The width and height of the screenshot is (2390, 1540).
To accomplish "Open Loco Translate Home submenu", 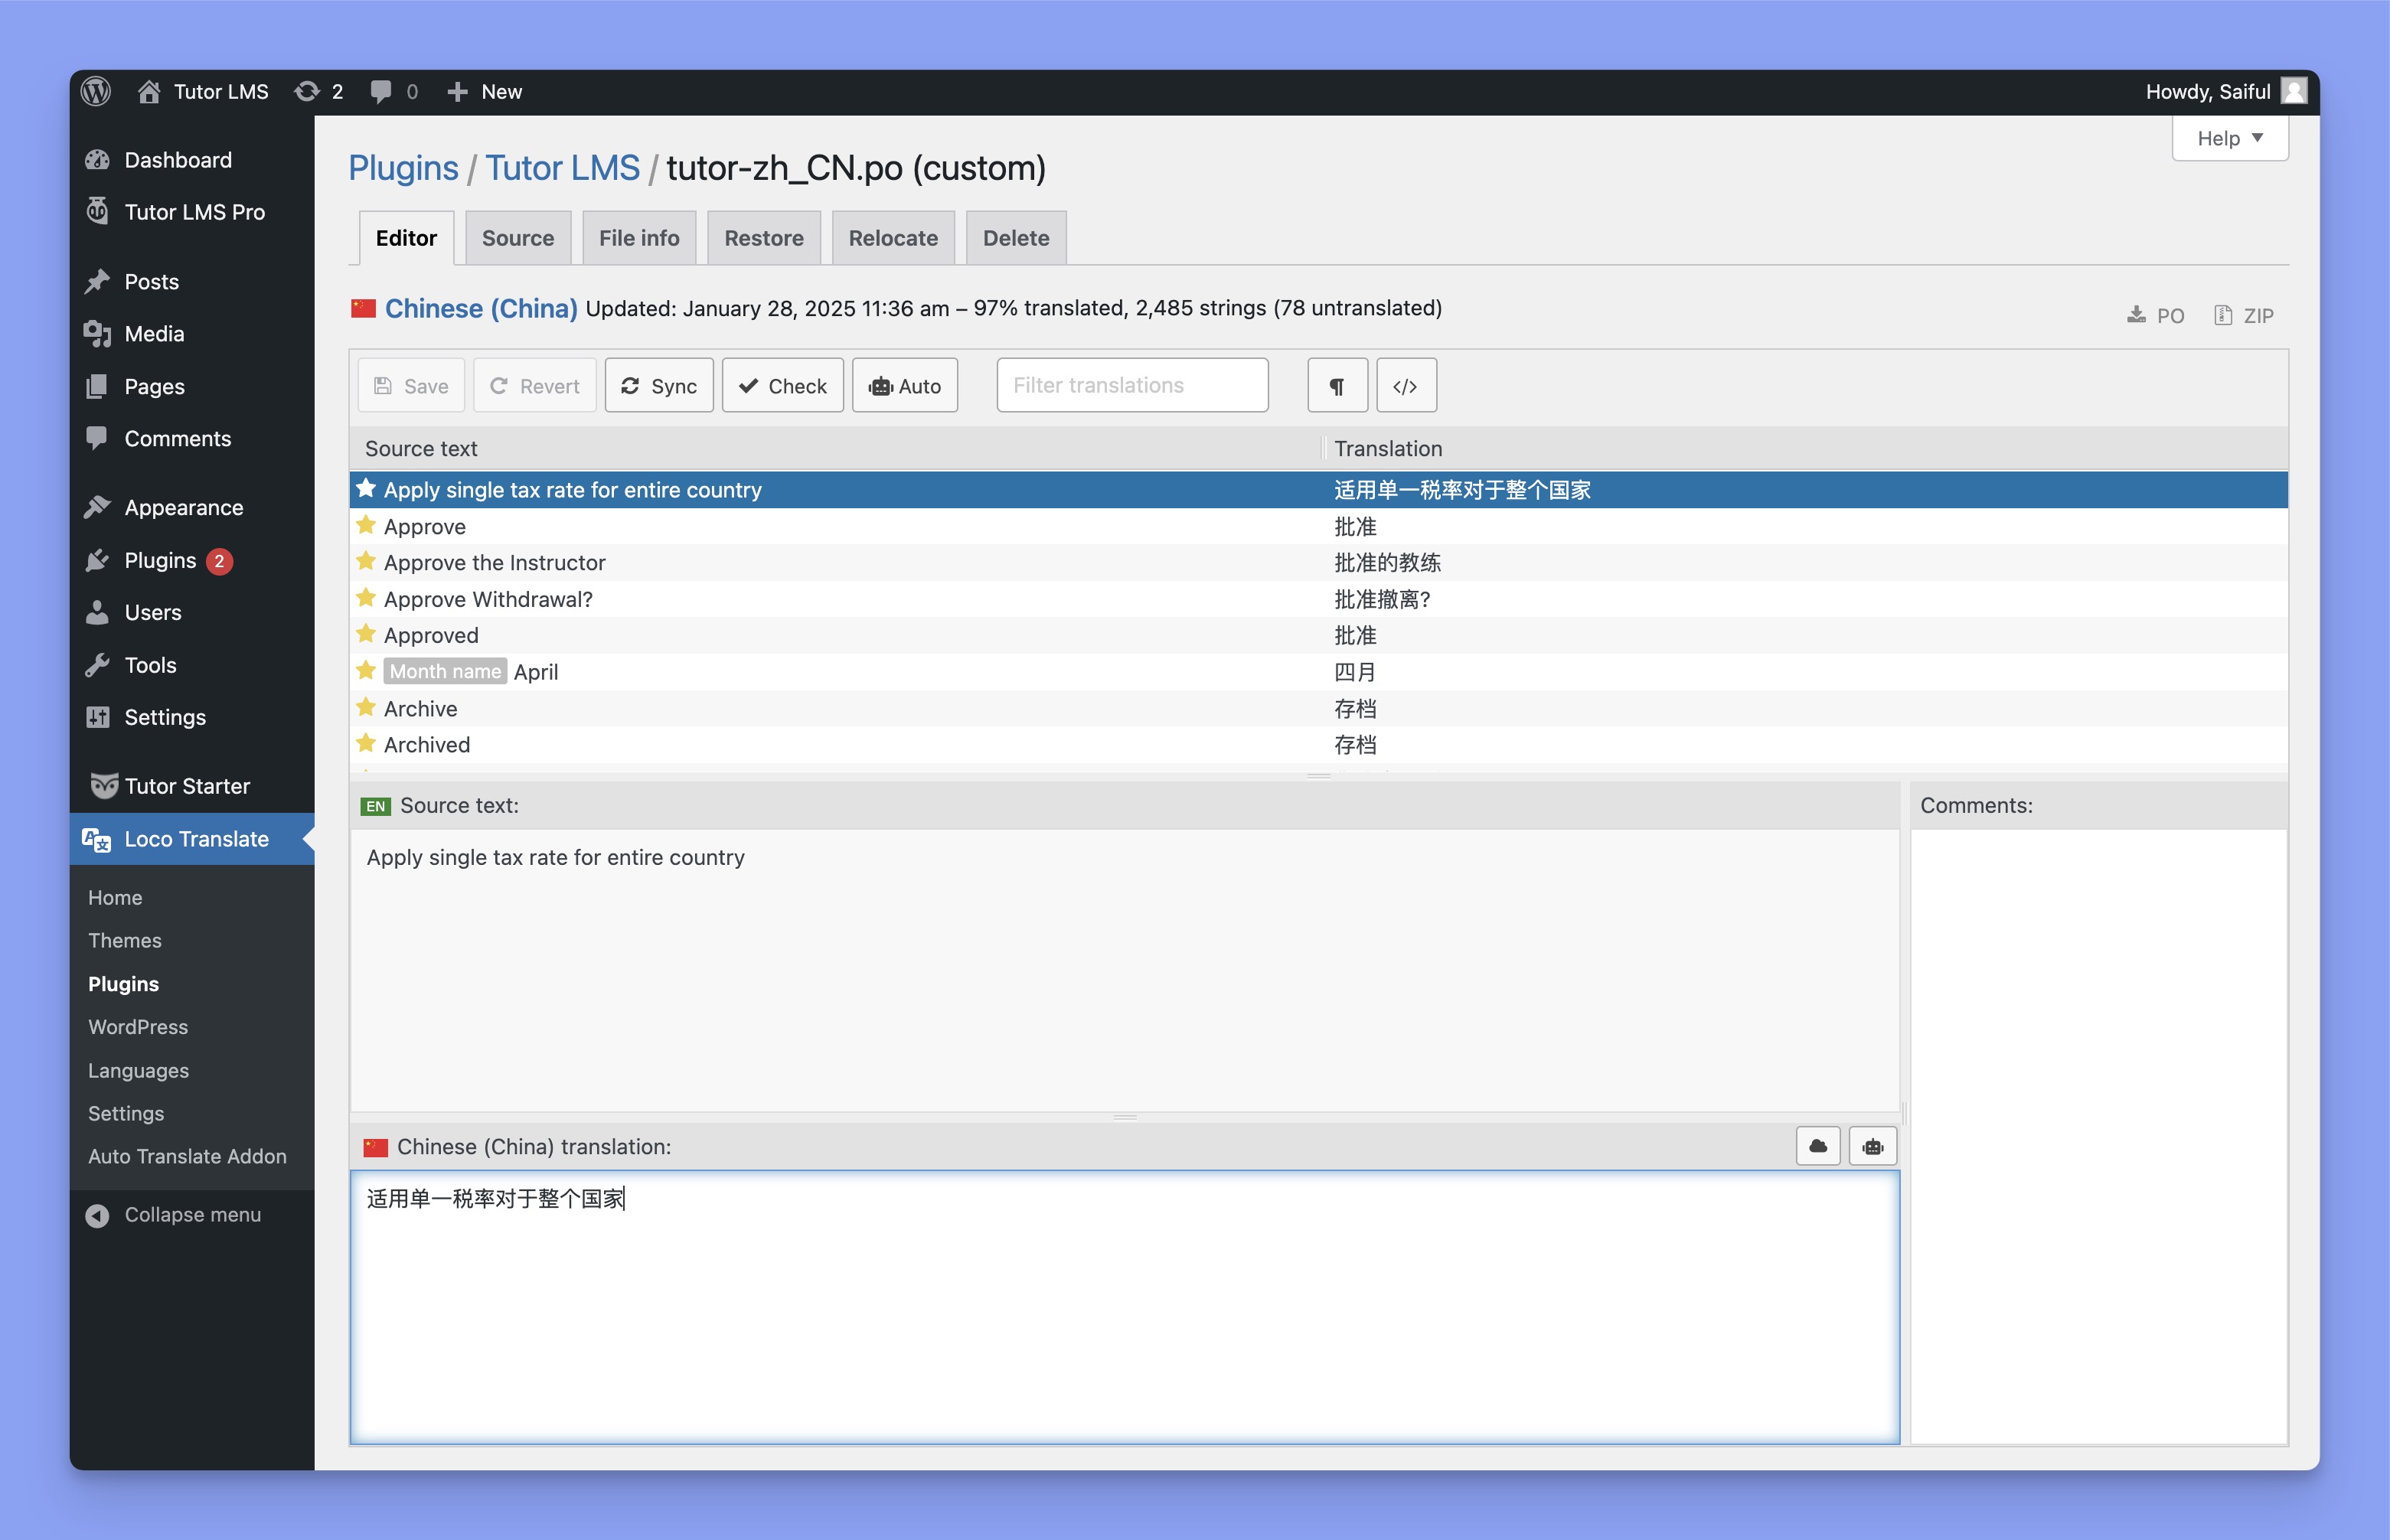I will click(115, 897).
